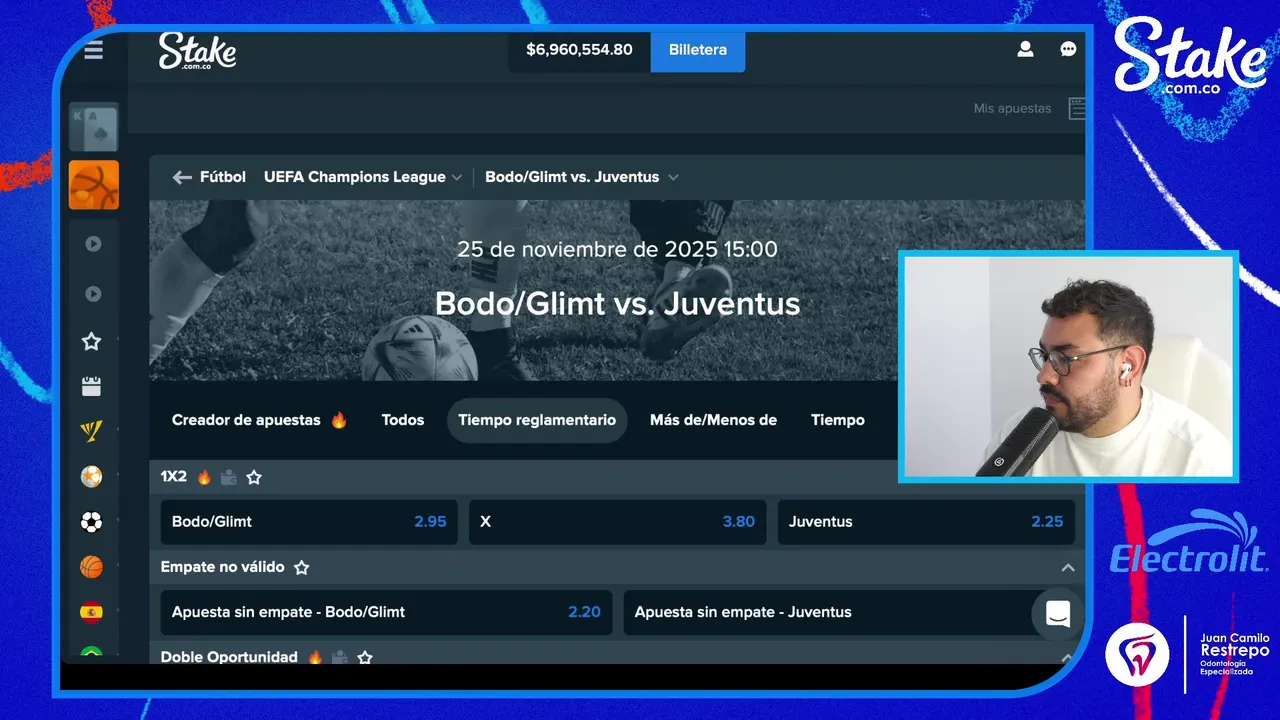1280x720 pixels.
Task: Click the fire icon beside 1X2
Action: 204,477
